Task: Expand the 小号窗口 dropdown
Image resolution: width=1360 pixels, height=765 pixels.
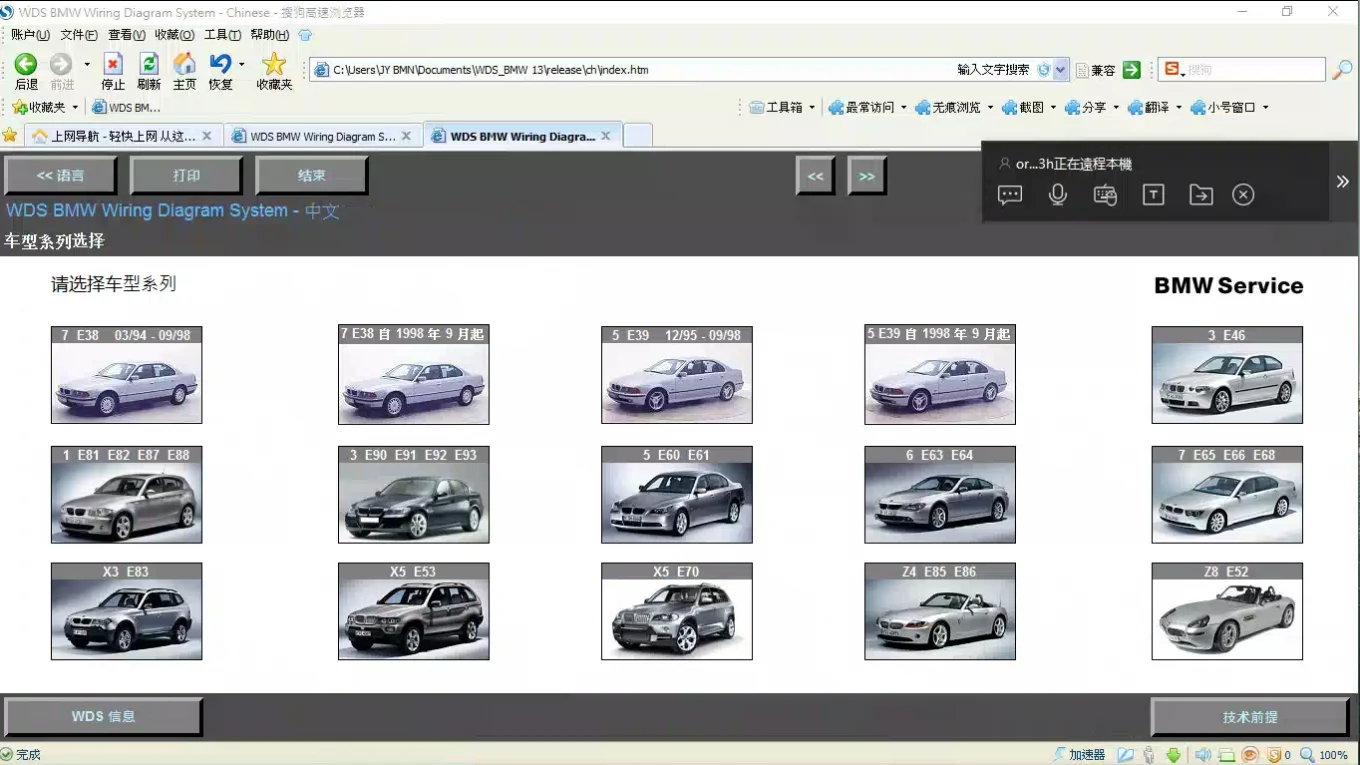Action: tap(1265, 107)
